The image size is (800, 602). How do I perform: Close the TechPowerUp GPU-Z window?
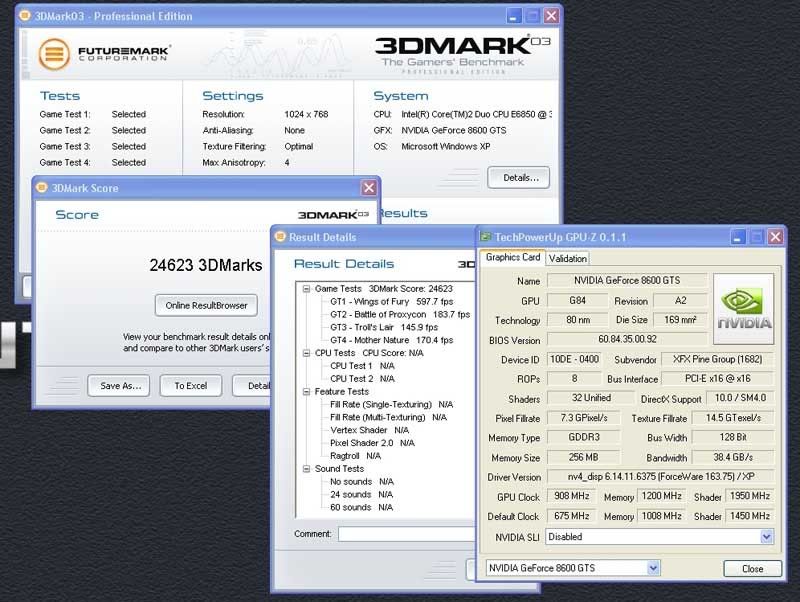(775, 237)
